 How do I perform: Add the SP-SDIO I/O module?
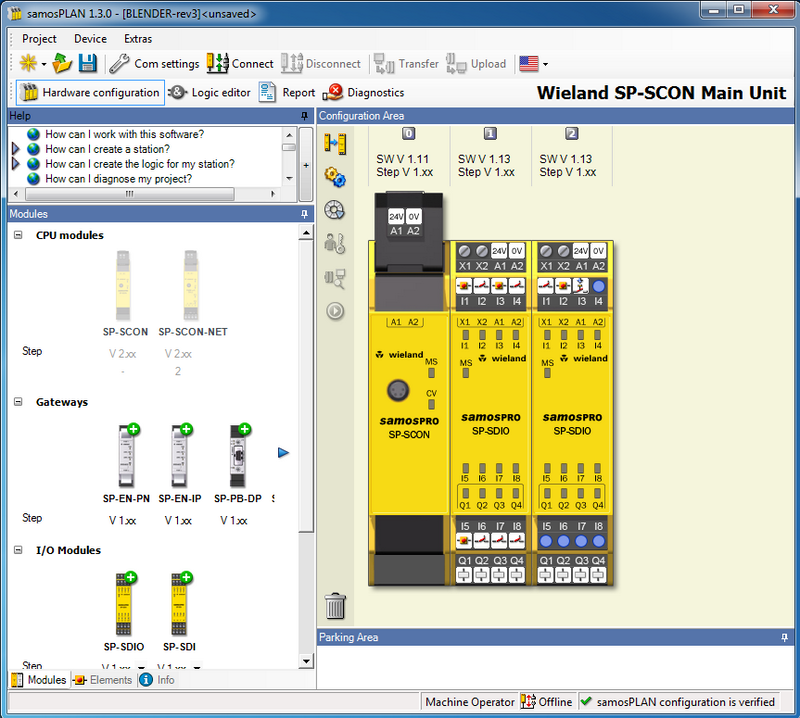124,604
